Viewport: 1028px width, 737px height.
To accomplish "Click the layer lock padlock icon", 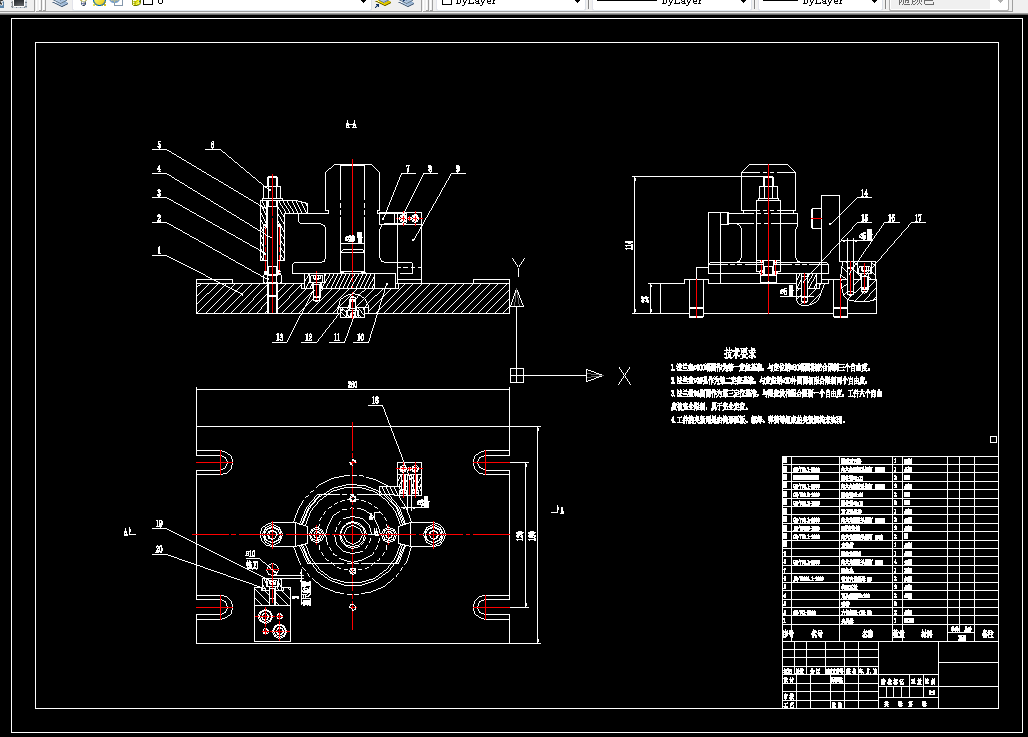I will 136,2.
